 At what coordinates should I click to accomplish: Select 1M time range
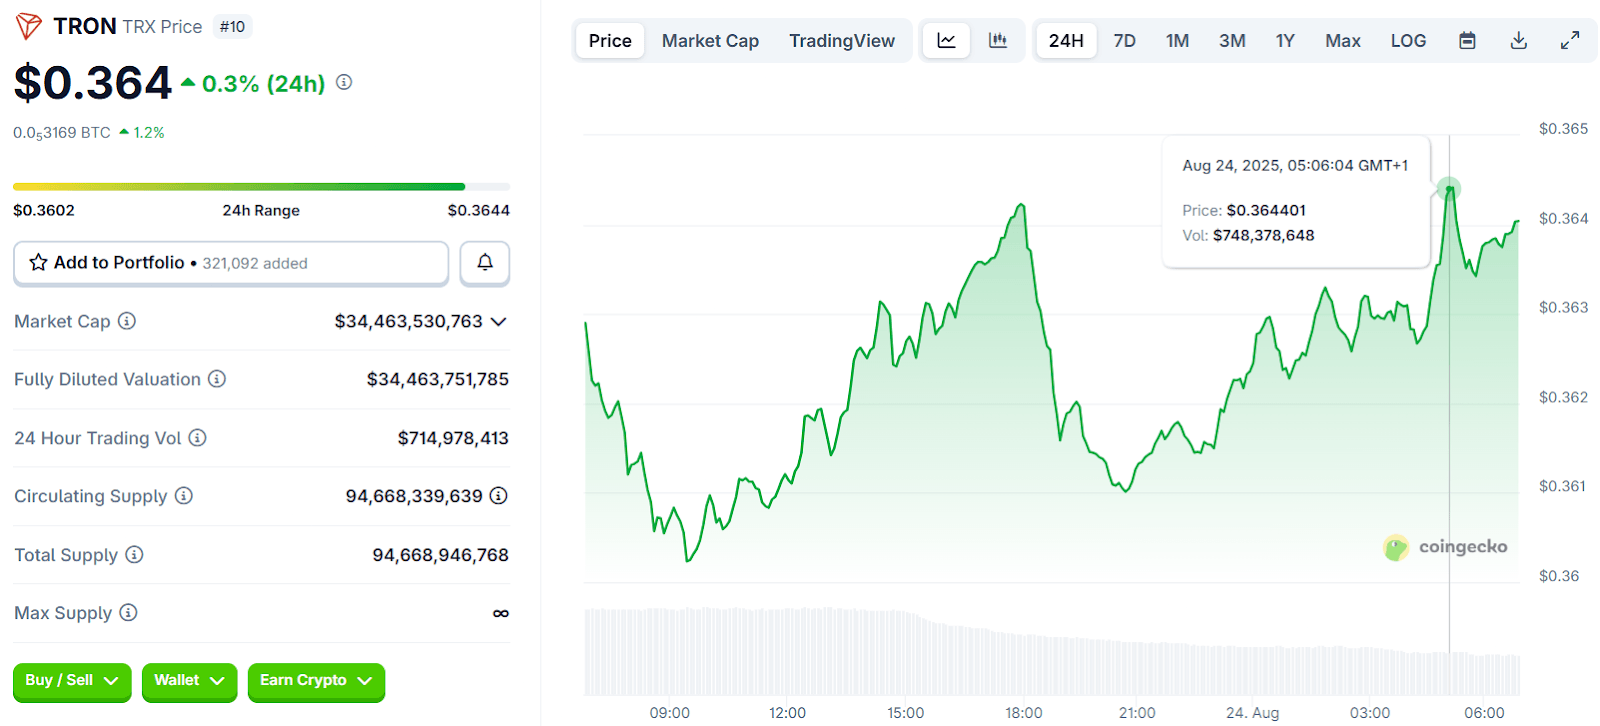click(1177, 41)
